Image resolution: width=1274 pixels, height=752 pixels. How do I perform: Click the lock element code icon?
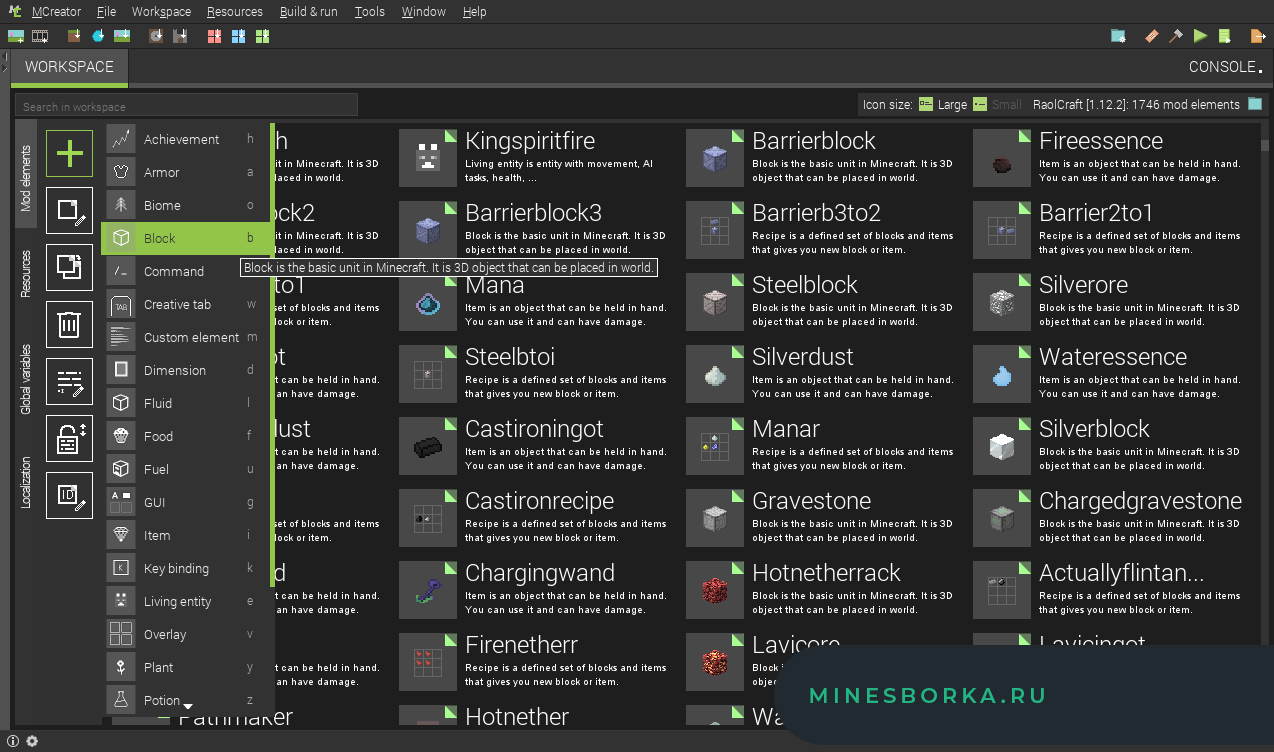tap(69, 438)
